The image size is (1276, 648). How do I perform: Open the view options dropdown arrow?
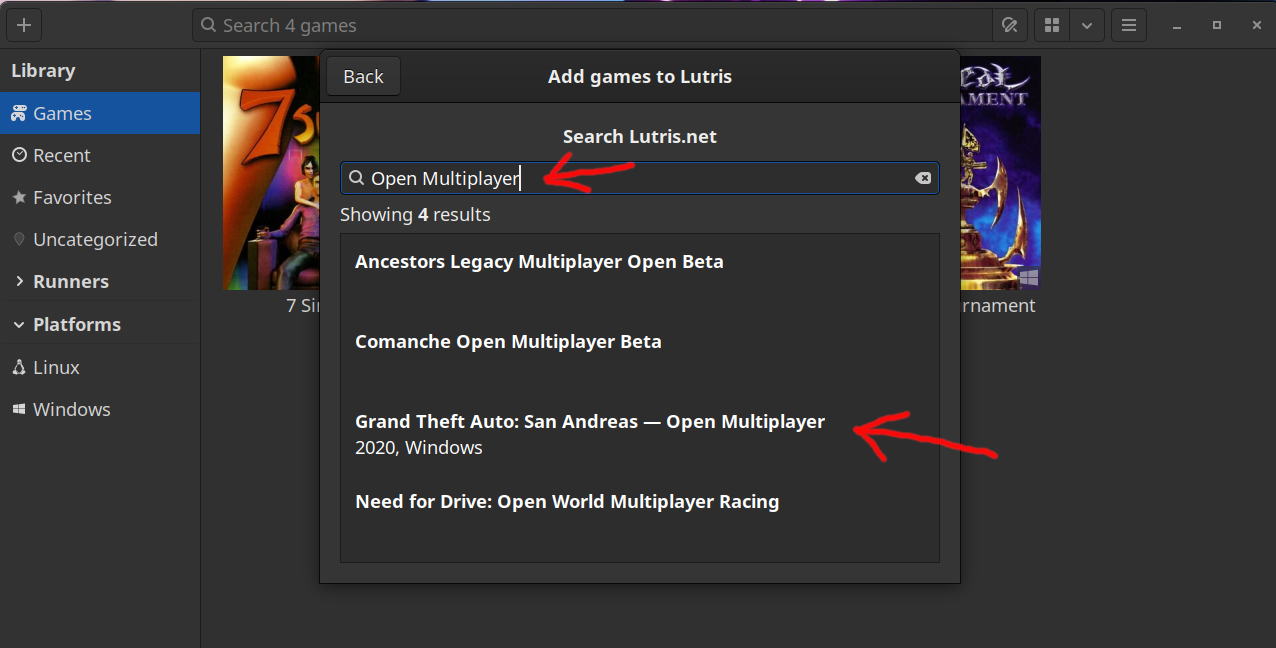coord(1087,25)
